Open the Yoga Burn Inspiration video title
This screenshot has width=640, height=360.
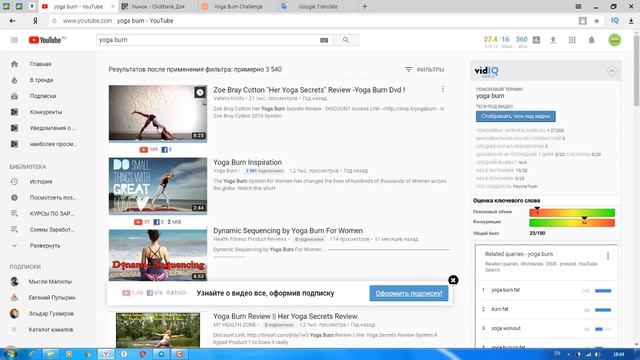(247, 162)
